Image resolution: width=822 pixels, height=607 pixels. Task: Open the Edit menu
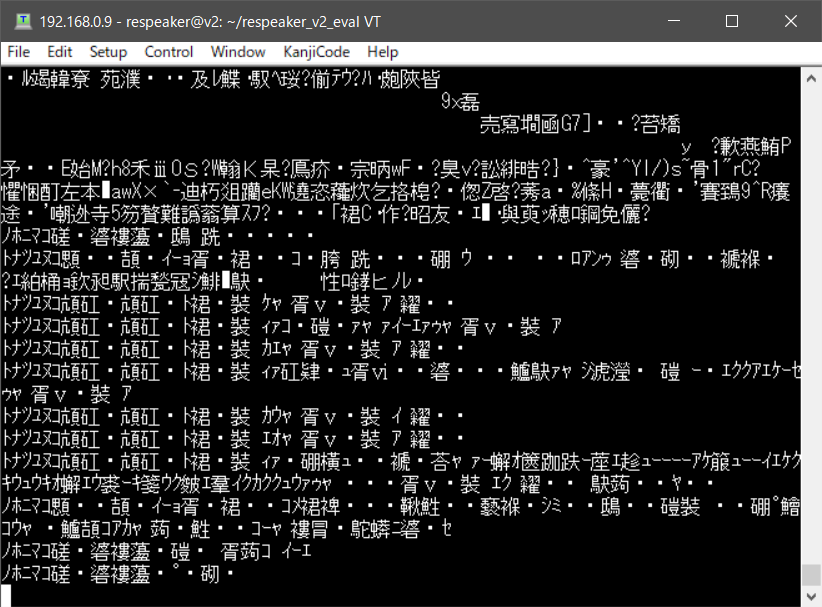coord(59,52)
